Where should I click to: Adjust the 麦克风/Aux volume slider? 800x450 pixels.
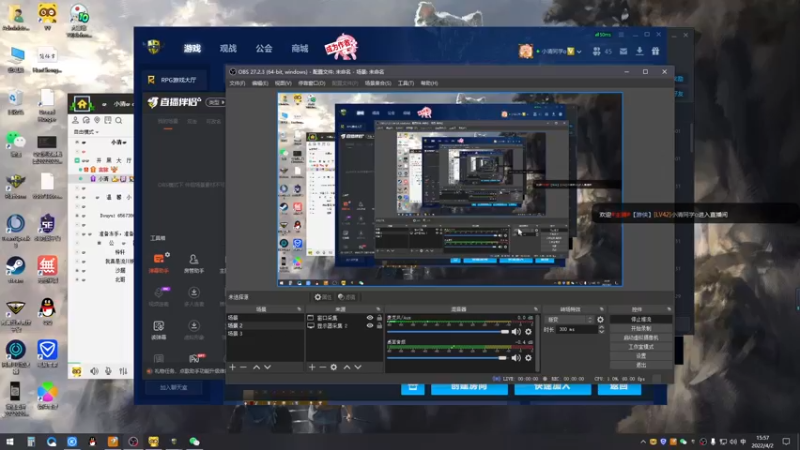click(448, 332)
